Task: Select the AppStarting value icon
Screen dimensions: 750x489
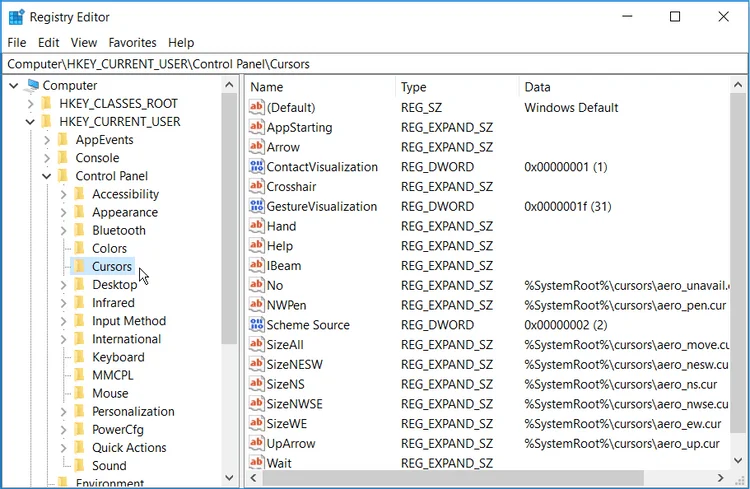Action: coord(256,127)
